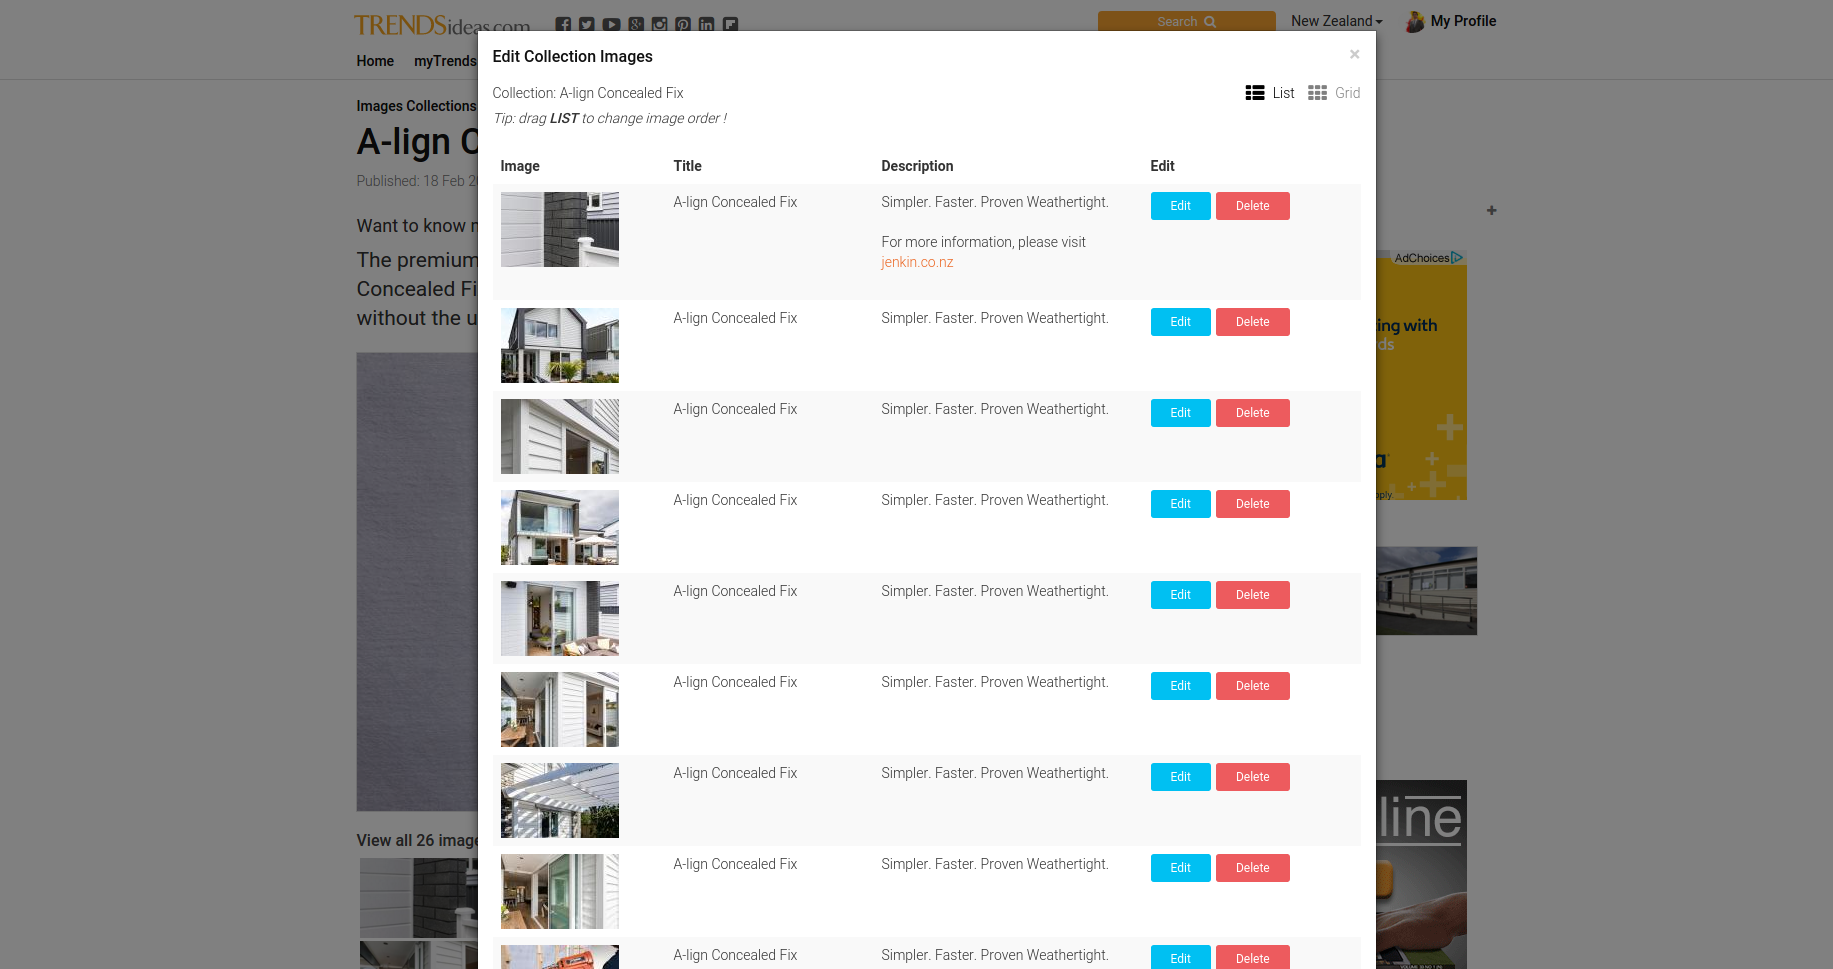1833x969 pixels.
Task: Switch to List view
Action: click(x=1270, y=93)
